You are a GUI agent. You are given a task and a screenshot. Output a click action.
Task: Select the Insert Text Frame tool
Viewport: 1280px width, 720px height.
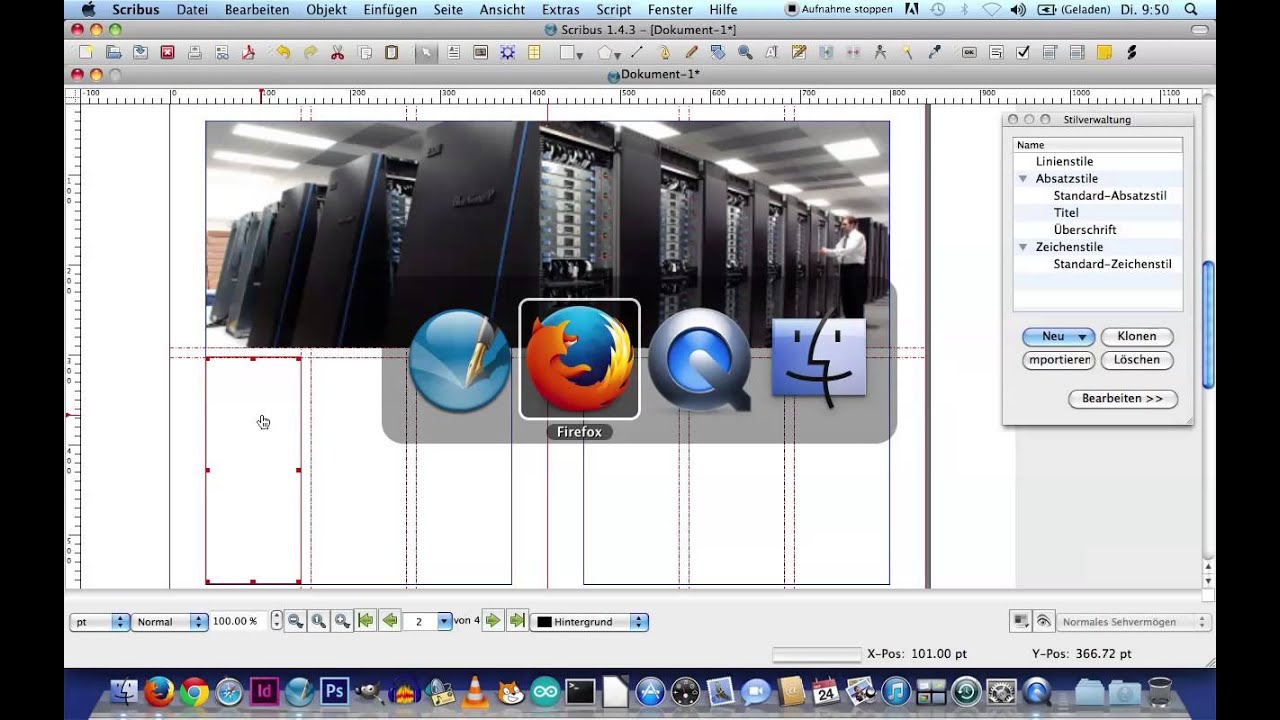point(453,52)
